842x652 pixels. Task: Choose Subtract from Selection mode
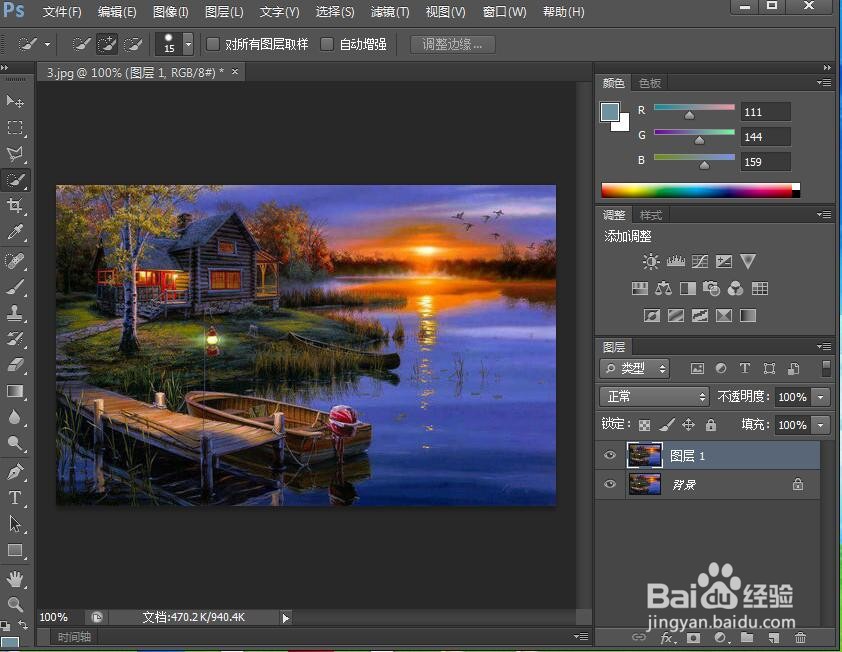pyautogui.click(x=133, y=44)
